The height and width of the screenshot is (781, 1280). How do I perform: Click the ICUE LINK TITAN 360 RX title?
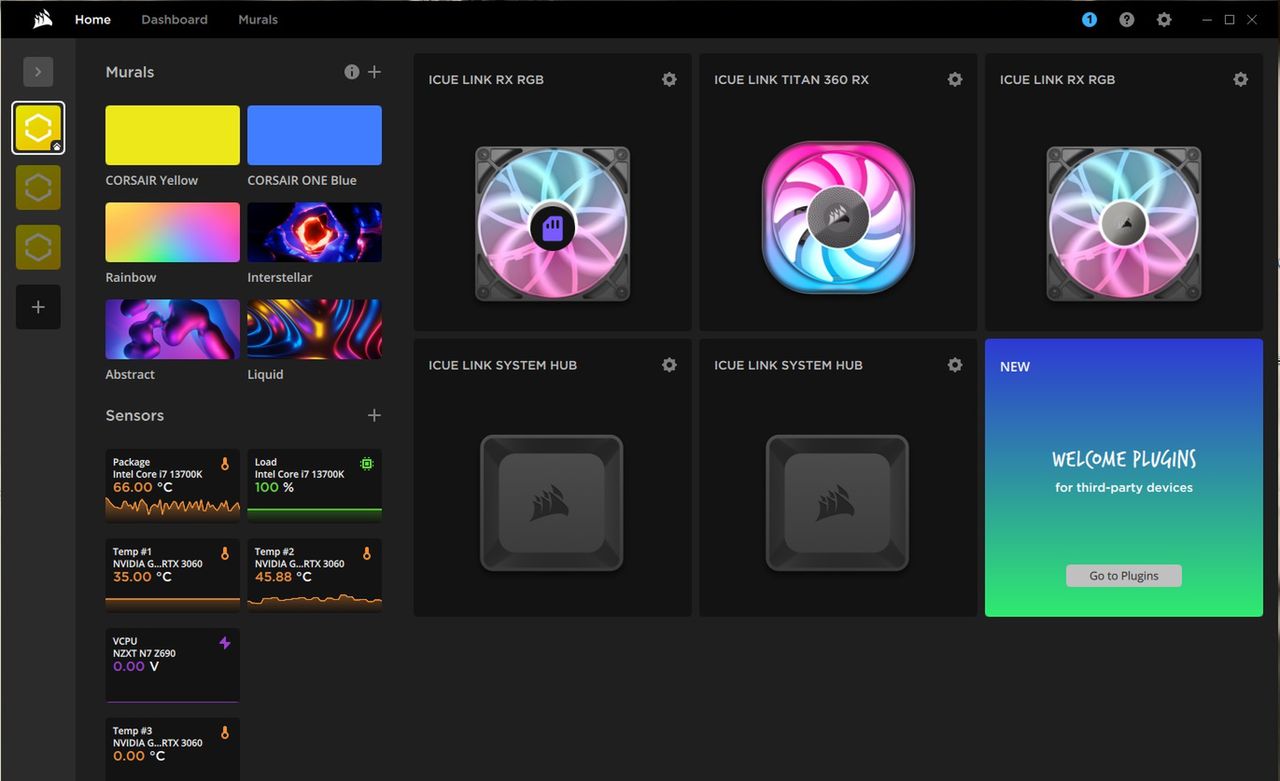(791, 80)
